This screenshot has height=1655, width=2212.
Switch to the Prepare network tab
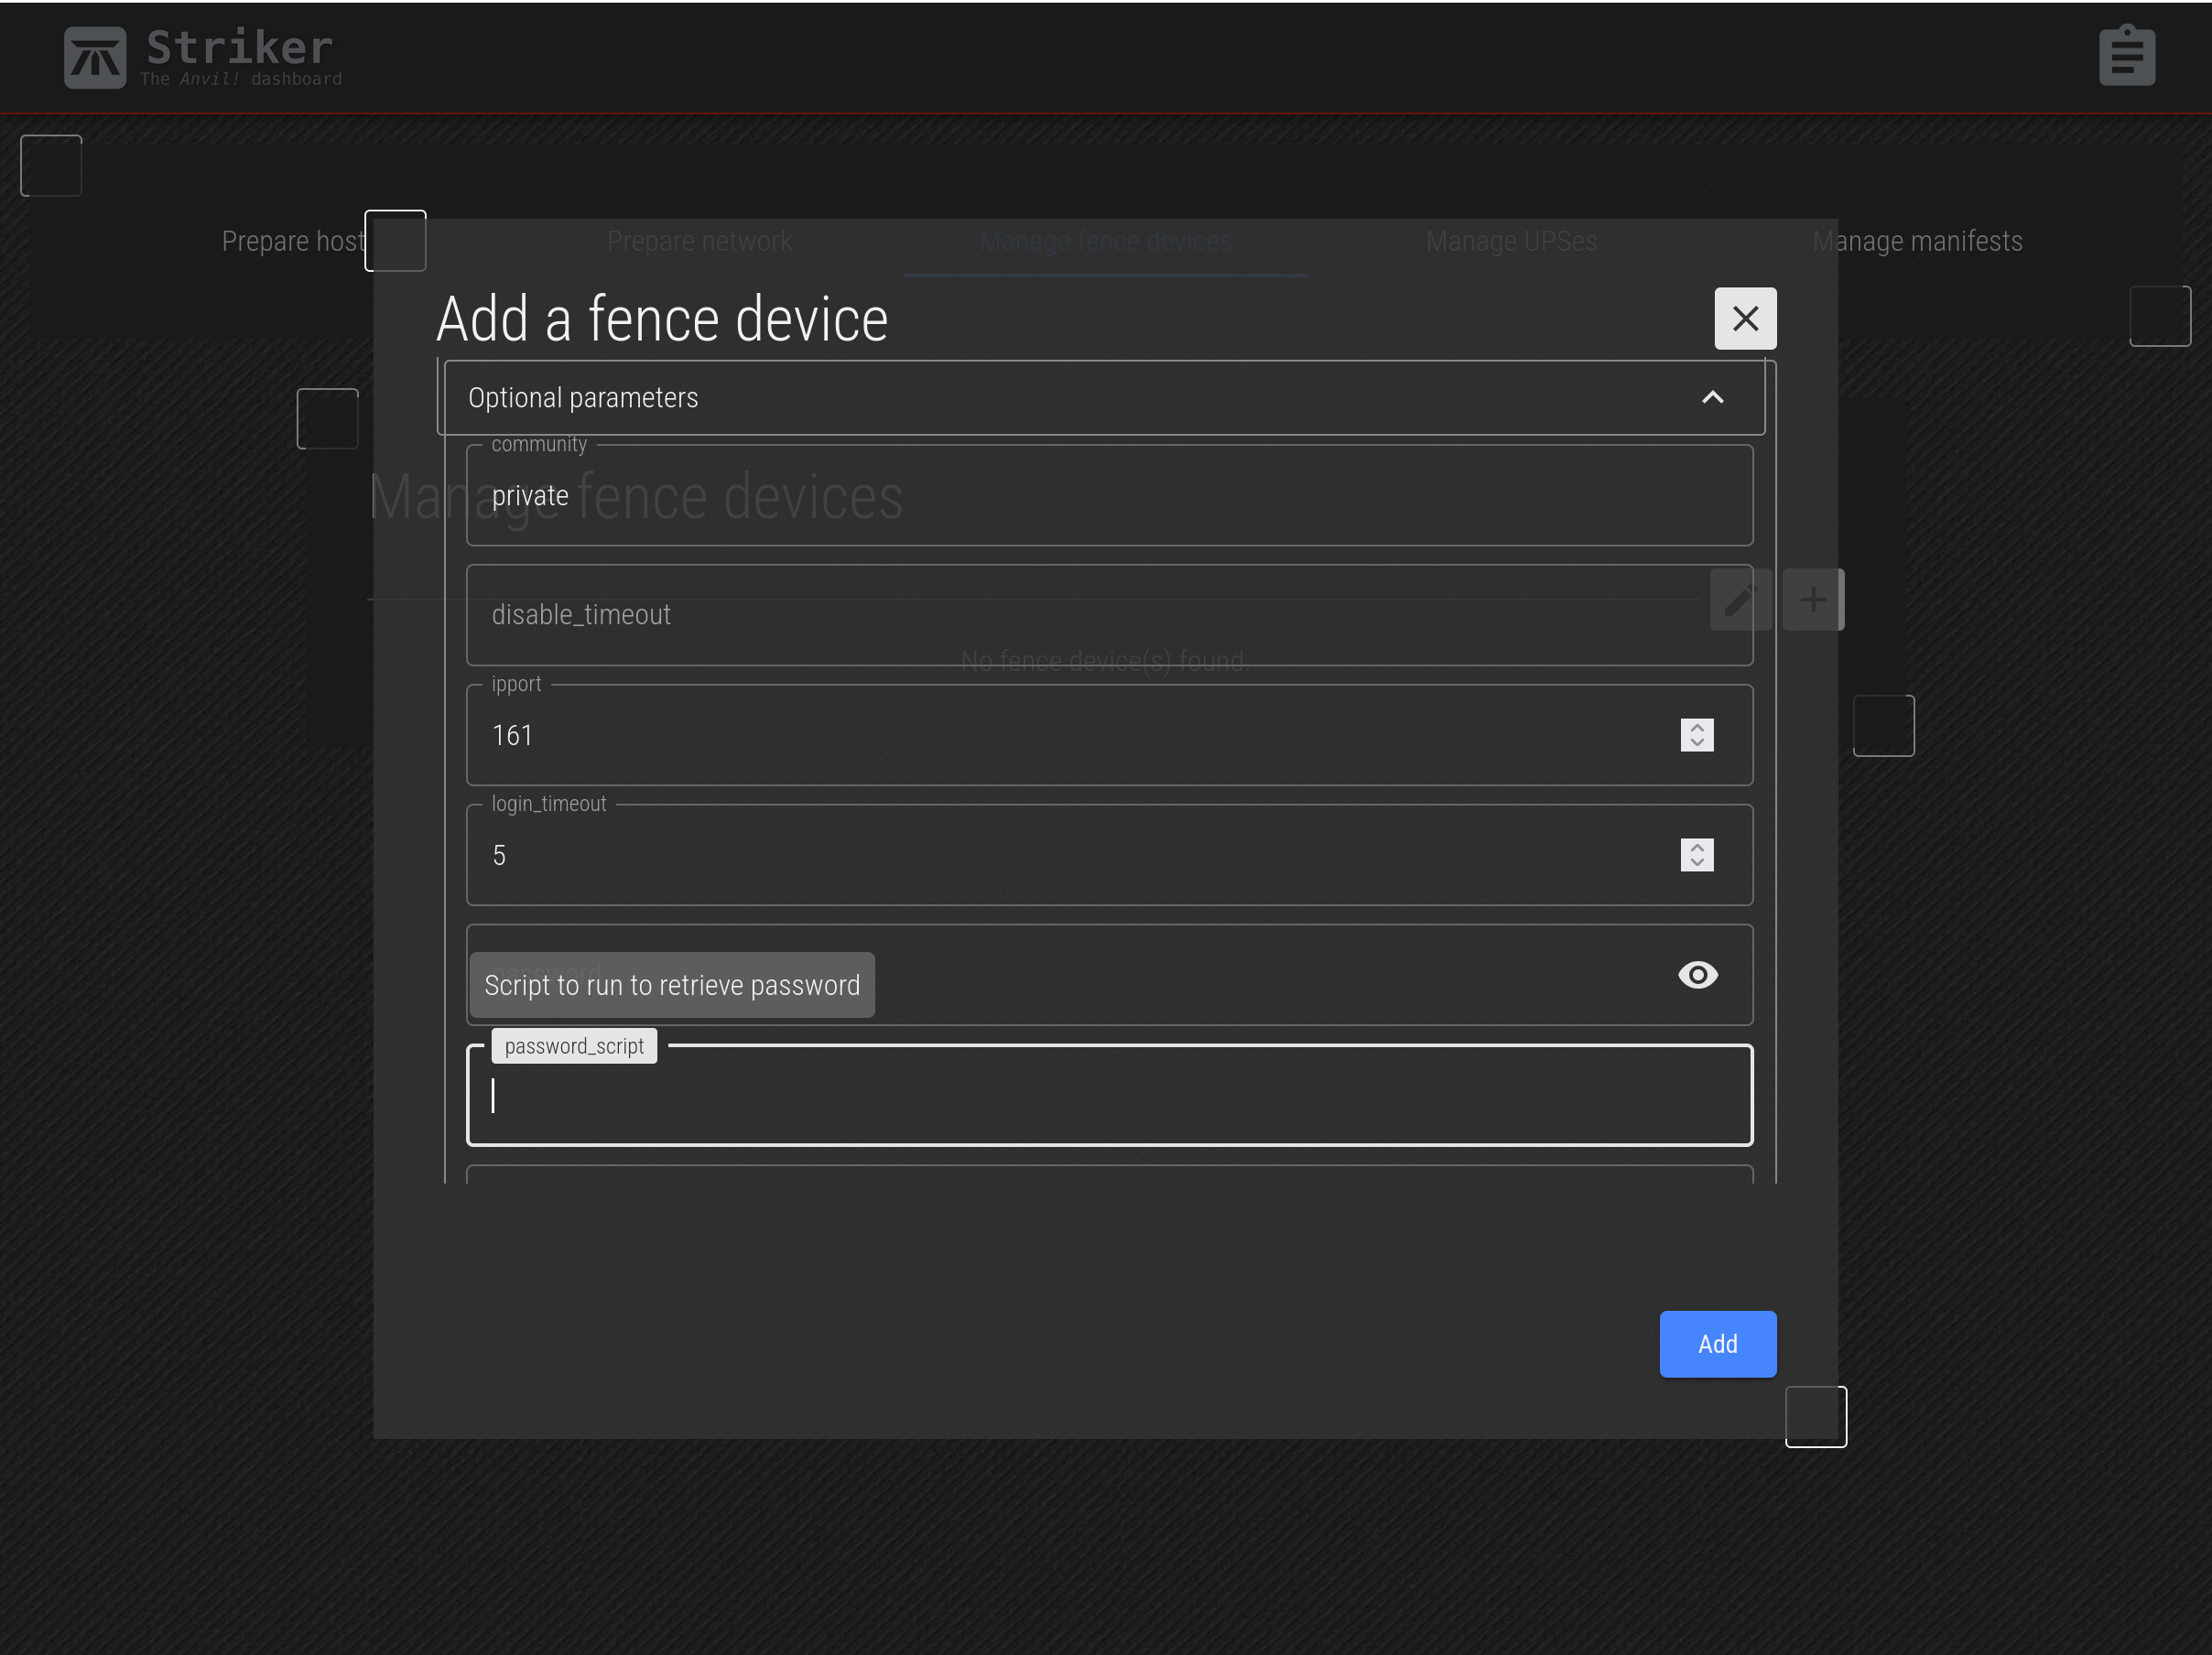click(699, 241)
